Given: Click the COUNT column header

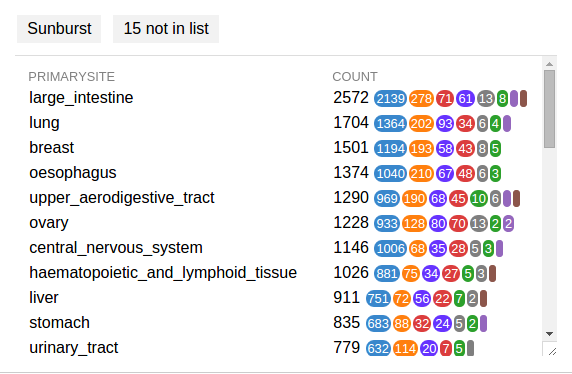Looking at the screenshot, I should (355, 77).
